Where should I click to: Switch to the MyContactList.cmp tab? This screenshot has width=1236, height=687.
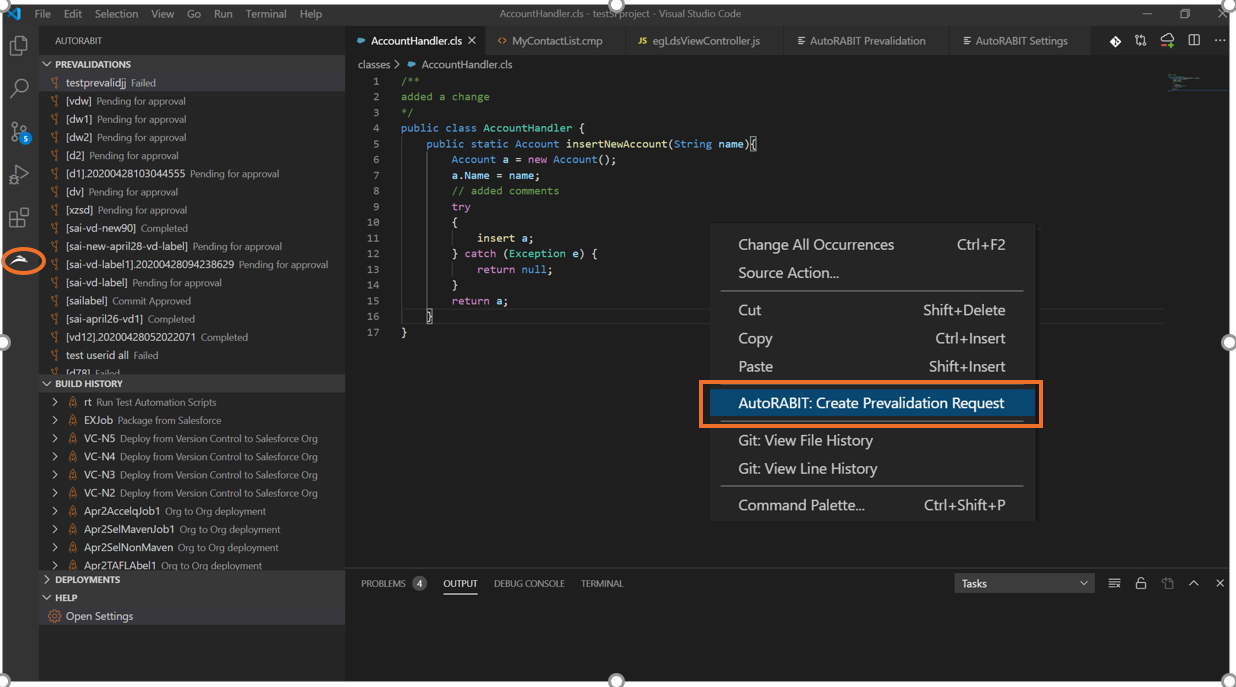point(559,41)
